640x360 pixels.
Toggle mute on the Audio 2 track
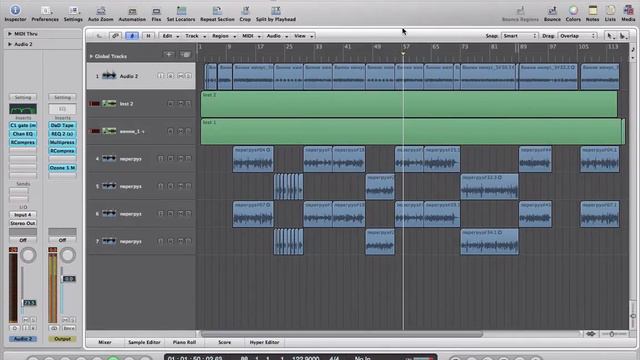click(x=180, y=76)
